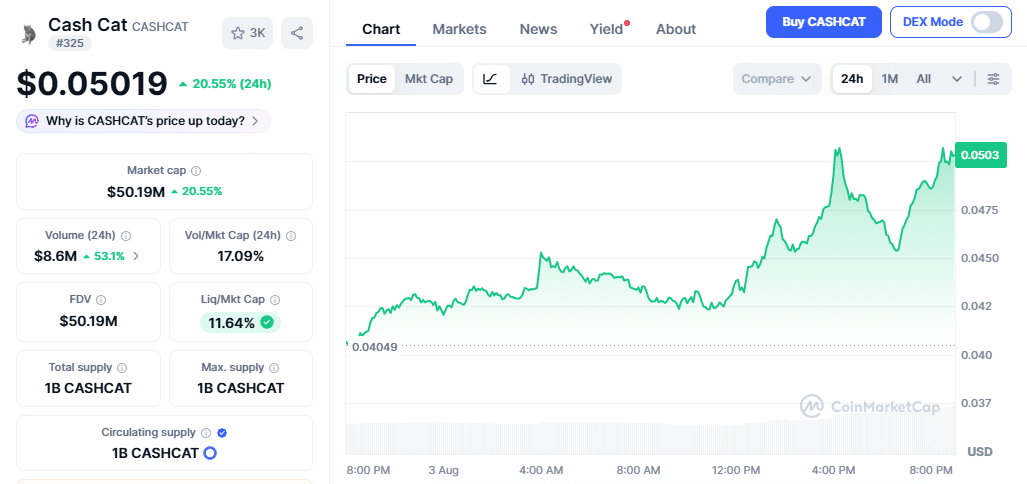This screenshot has width=1027, height=484.
Task: Open the Compare dropdown
Action: [777, 79]
